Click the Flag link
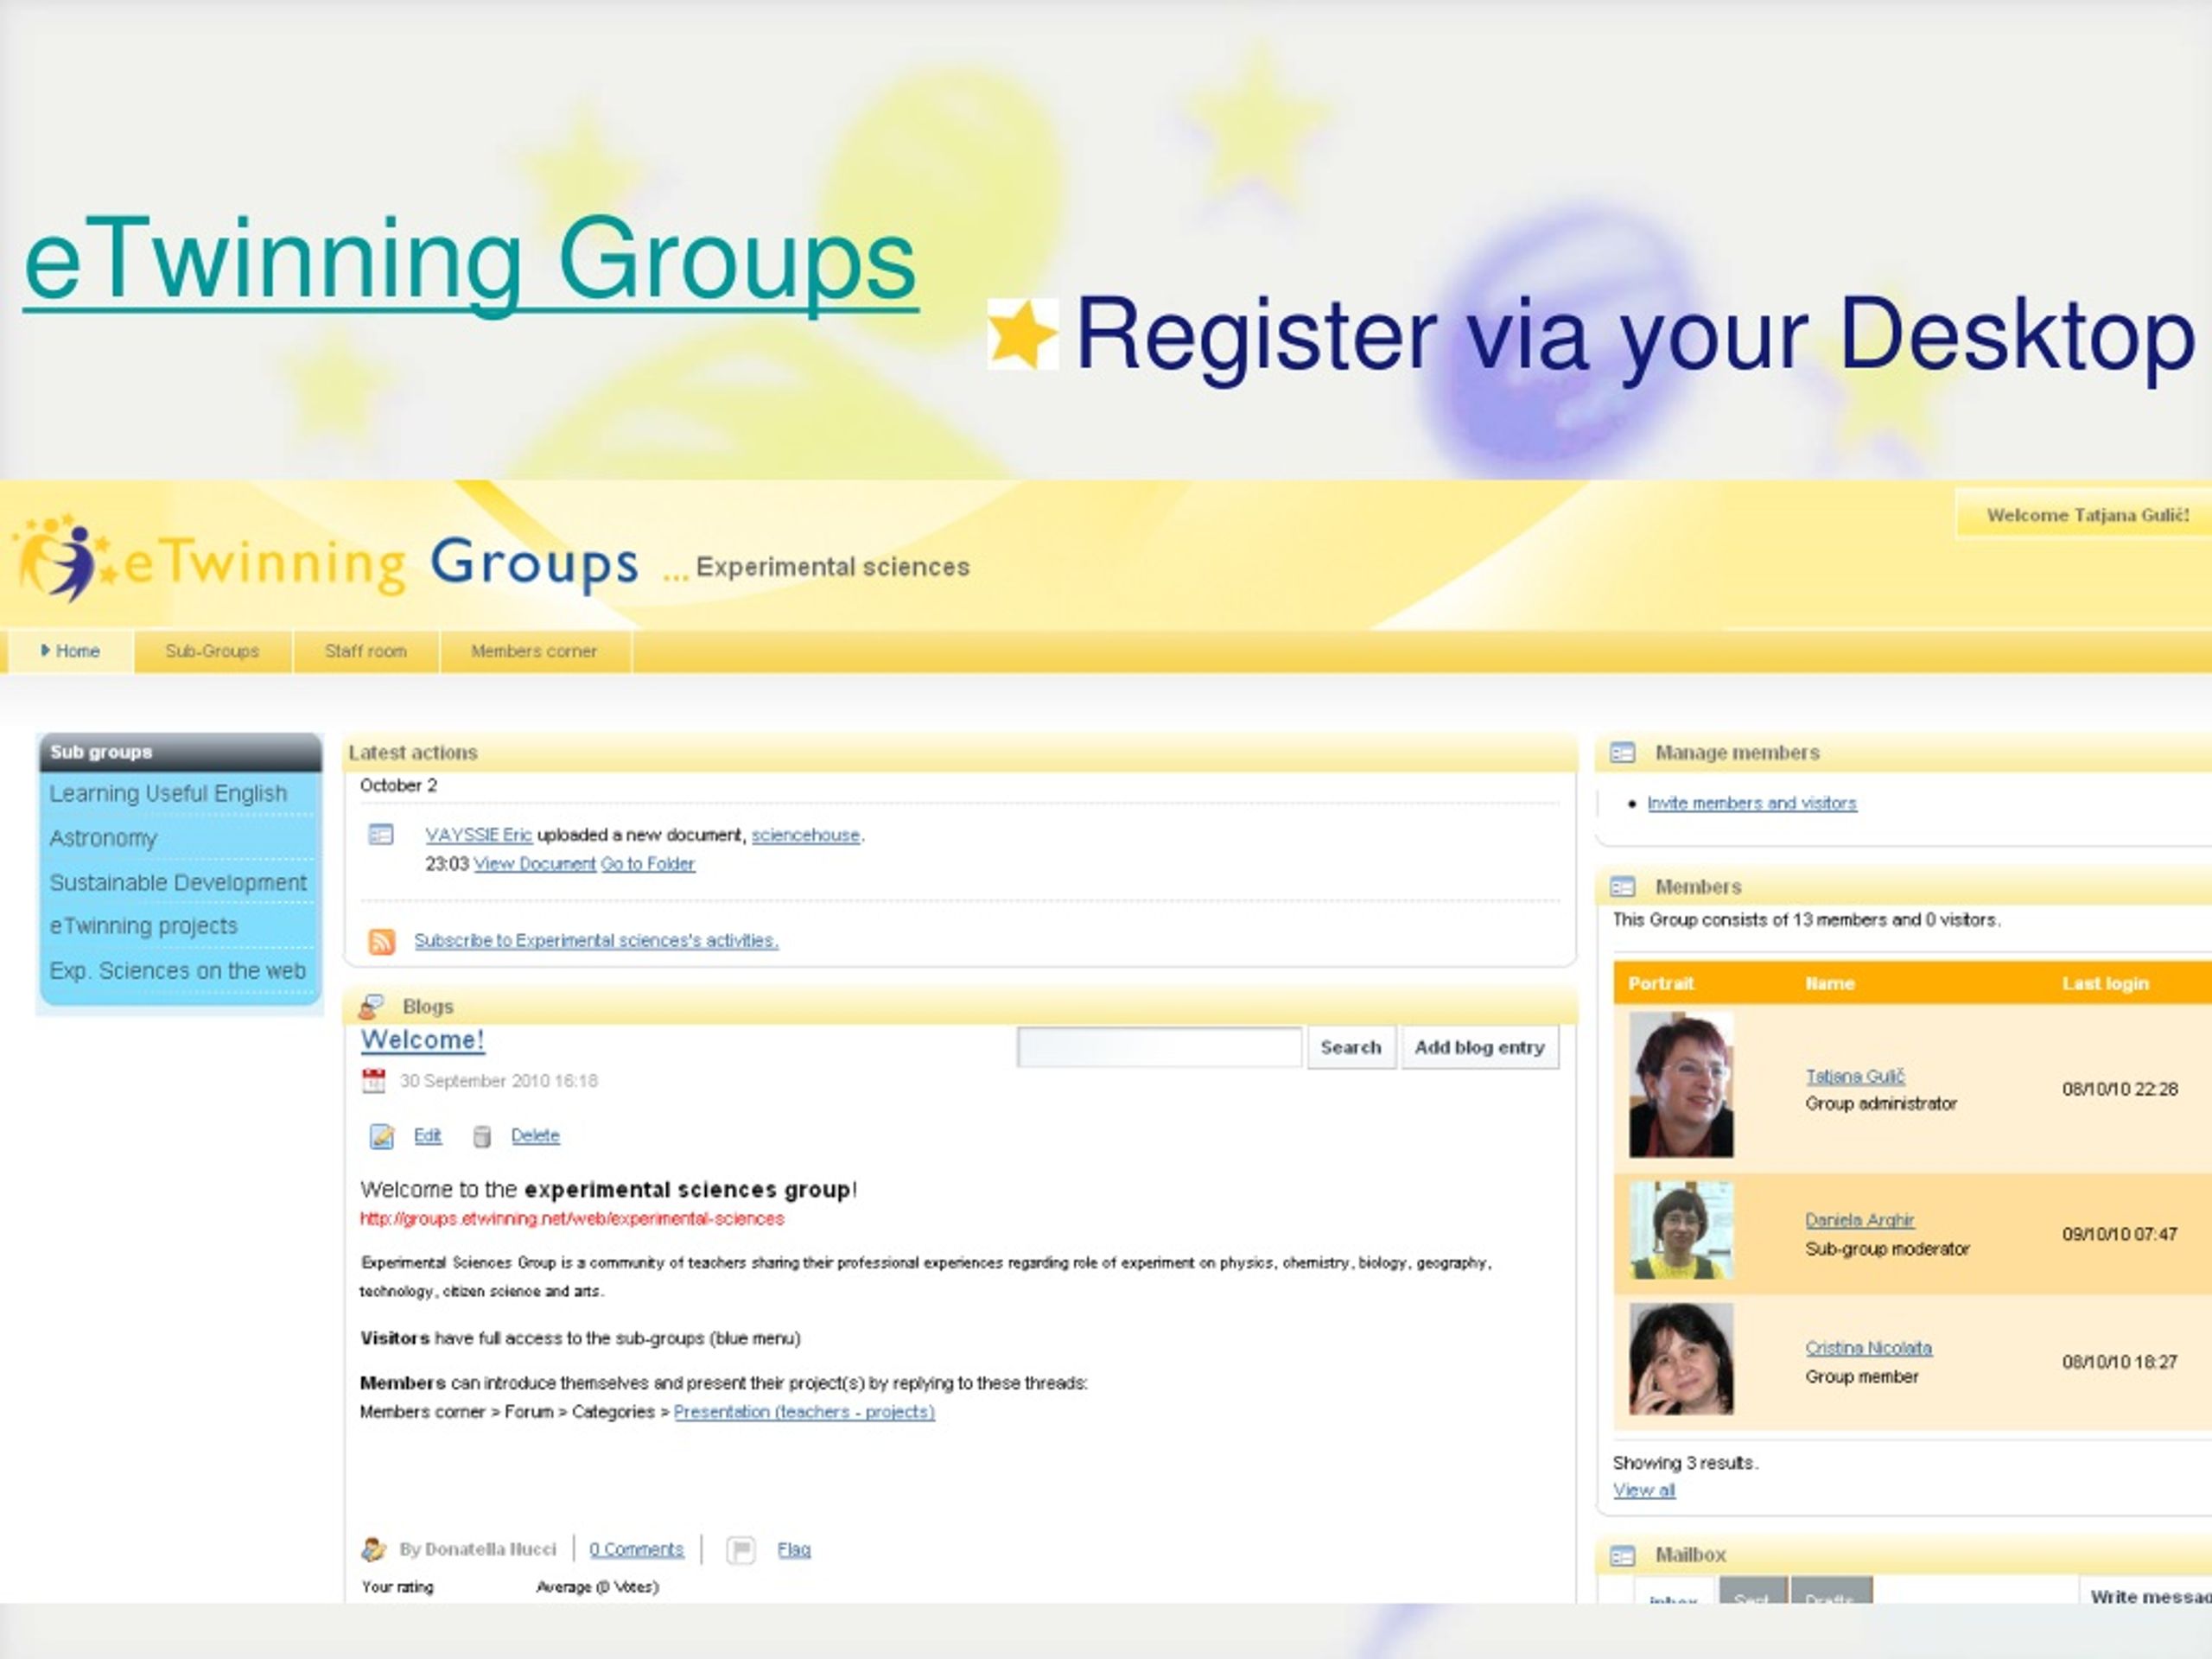 (794, 1549)
